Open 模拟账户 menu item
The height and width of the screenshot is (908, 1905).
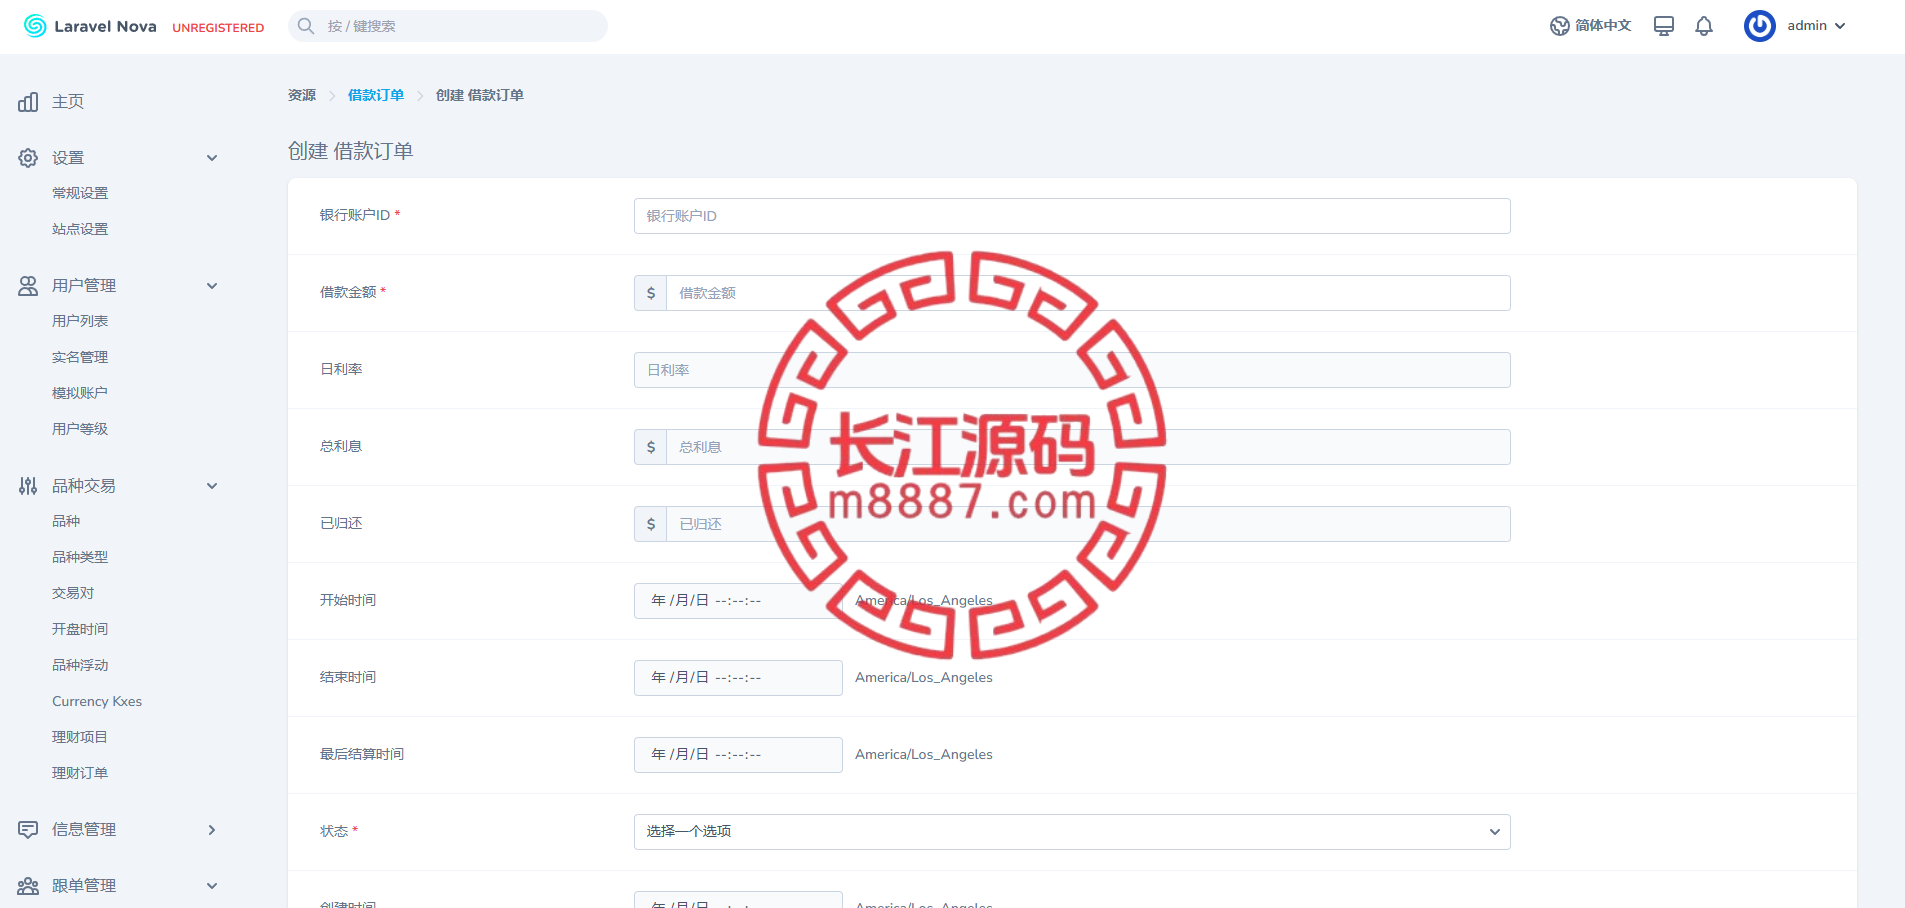[x=80, y=393]
